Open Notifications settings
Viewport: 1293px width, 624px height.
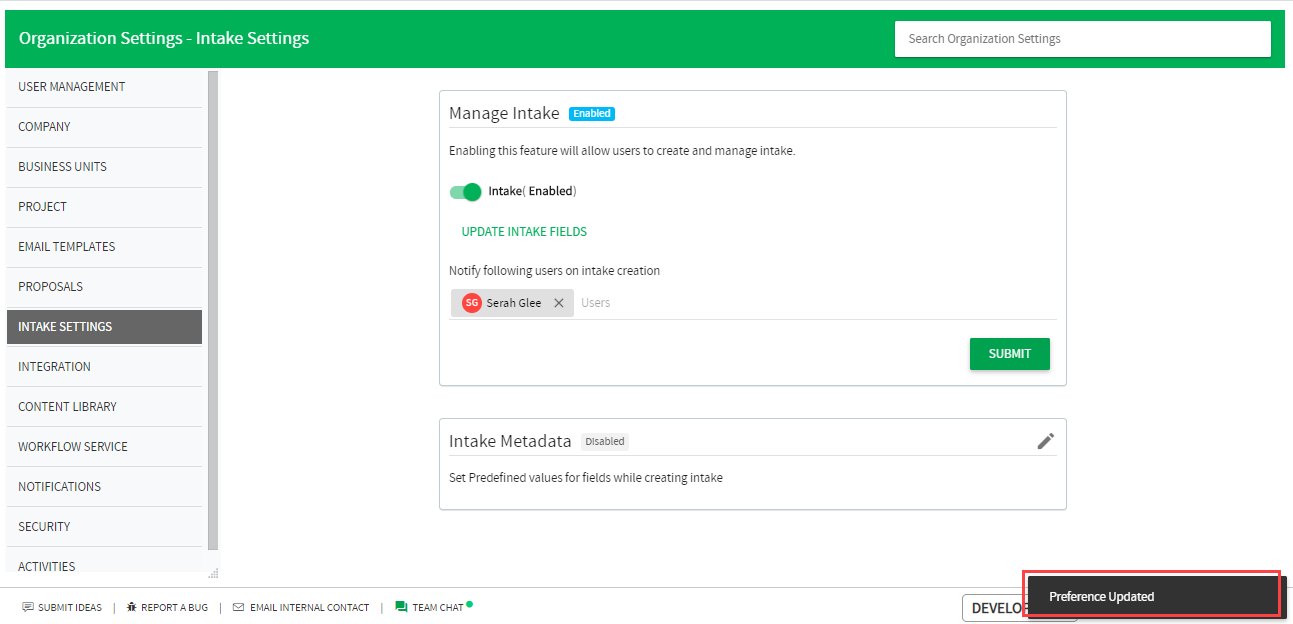(x=104, y=487)
